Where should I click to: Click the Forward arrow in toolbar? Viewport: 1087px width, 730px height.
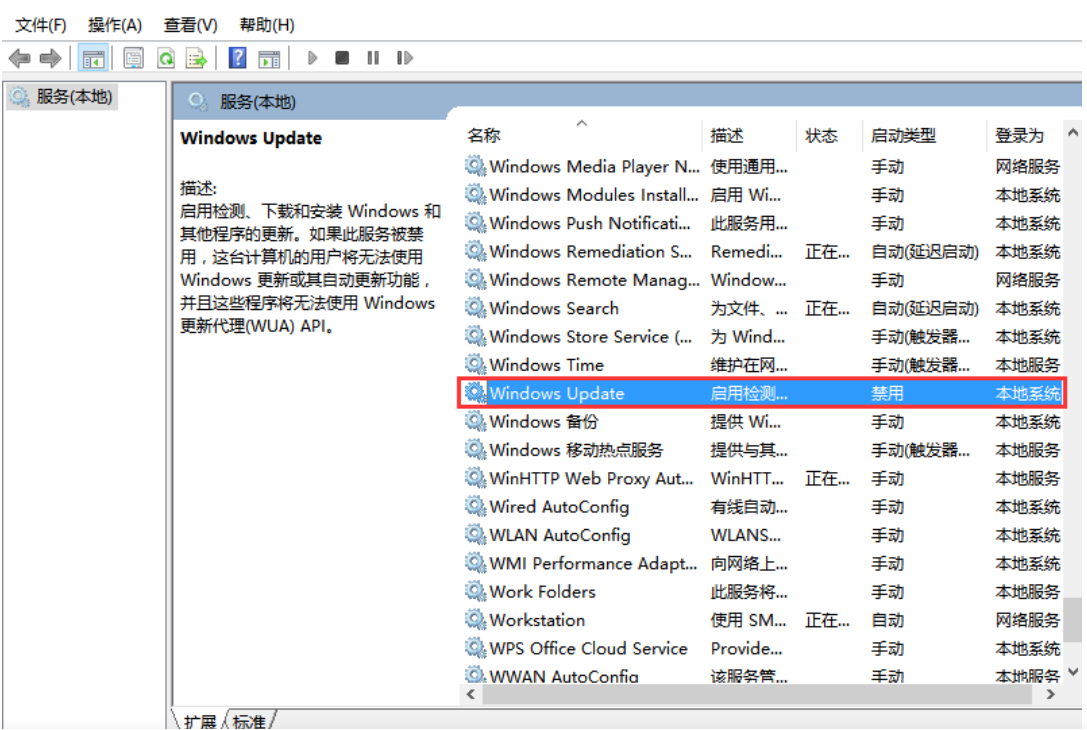pos(50,59)
